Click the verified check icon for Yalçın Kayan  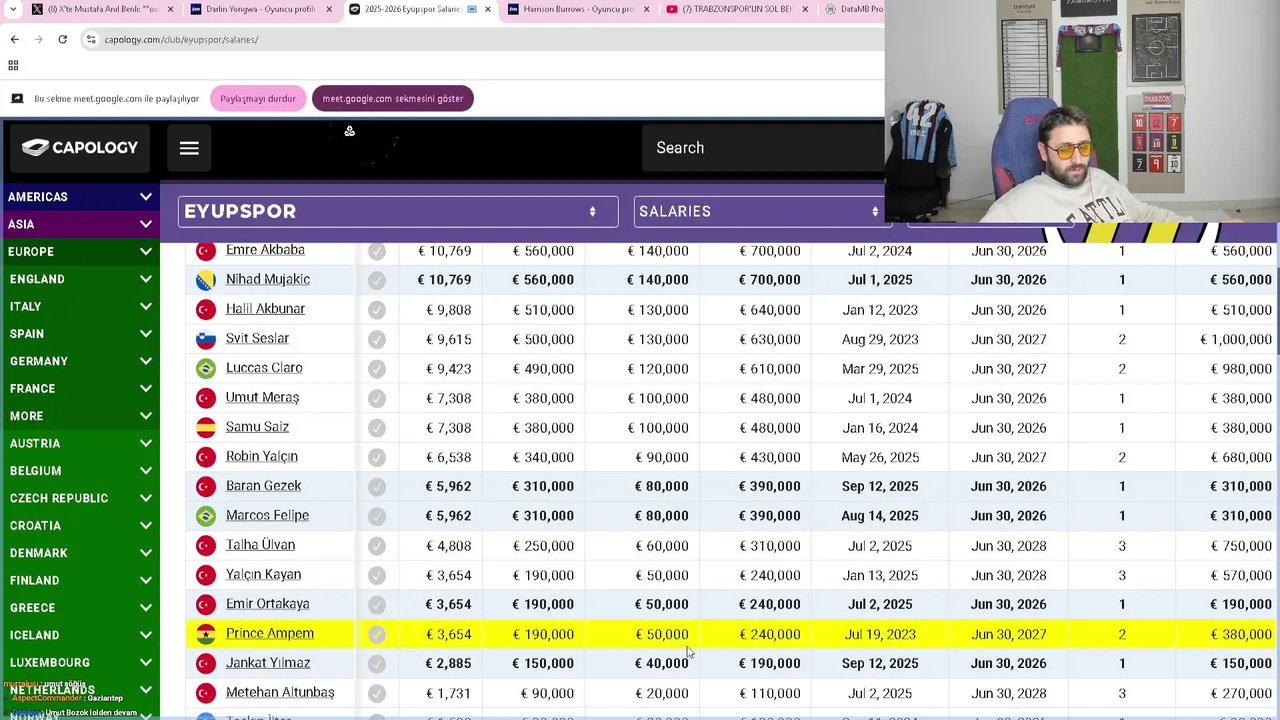pos(377,575)
